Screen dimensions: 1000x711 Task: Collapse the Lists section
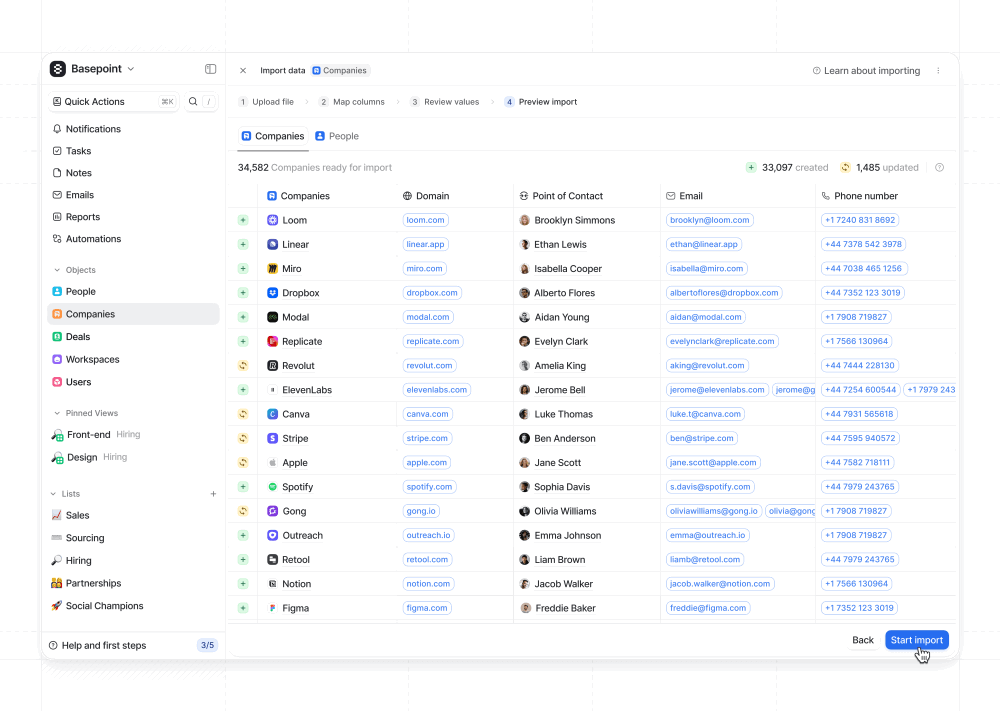(53, 494)
